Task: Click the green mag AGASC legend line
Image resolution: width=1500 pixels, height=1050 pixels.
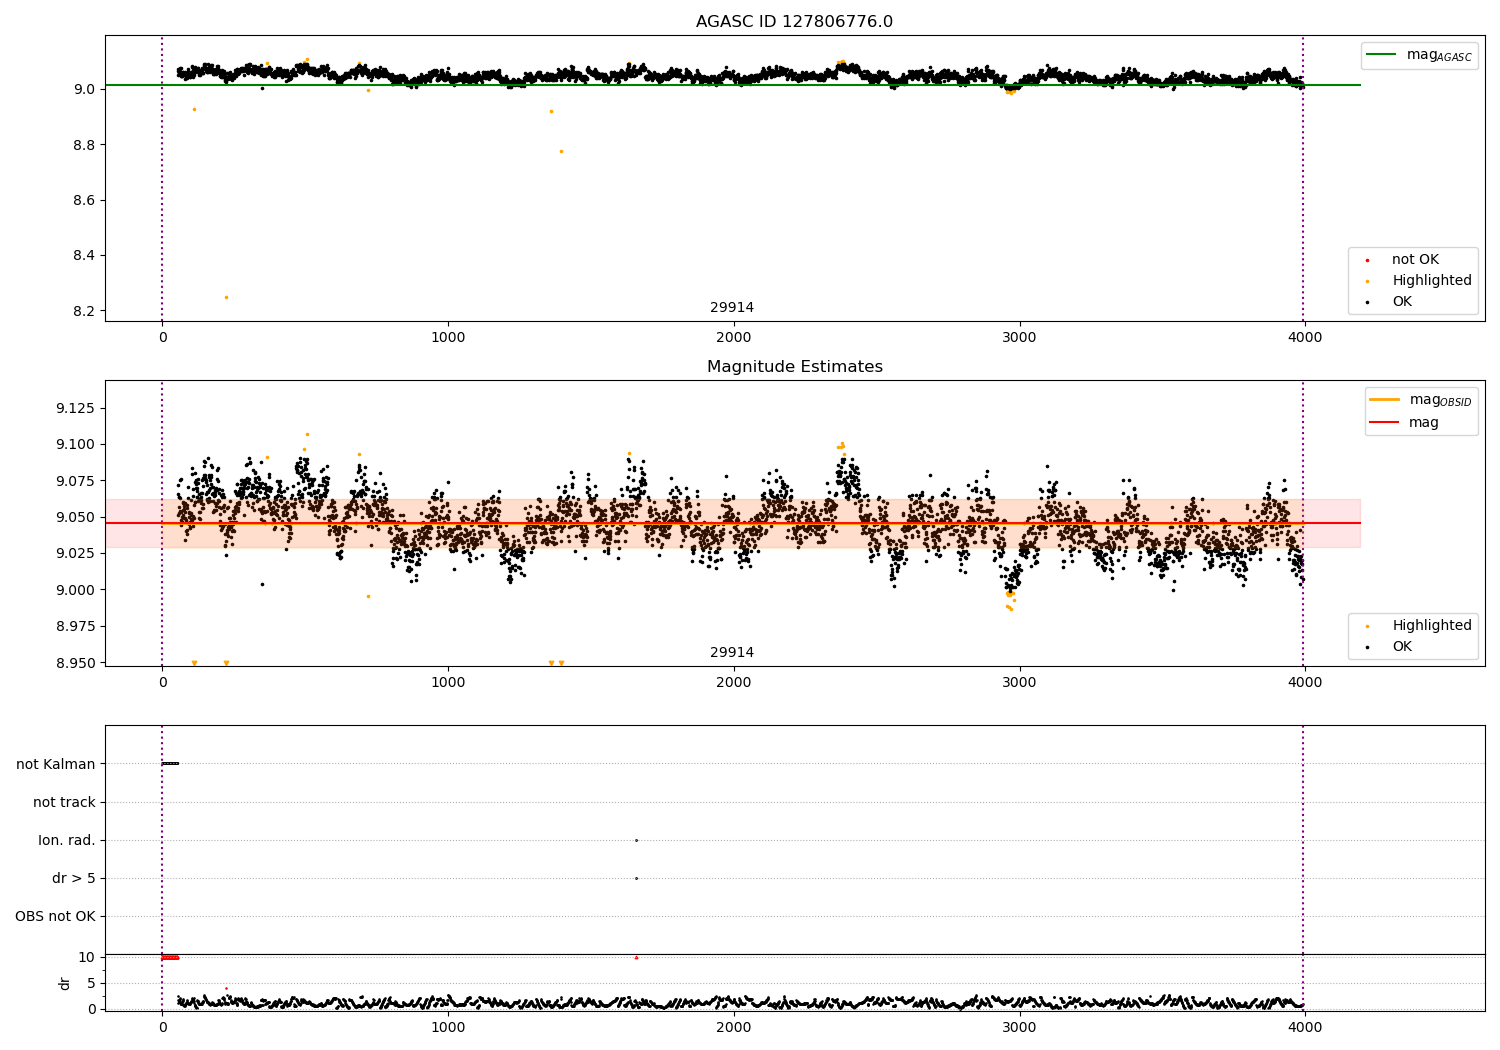Action: click(1382, 55)
